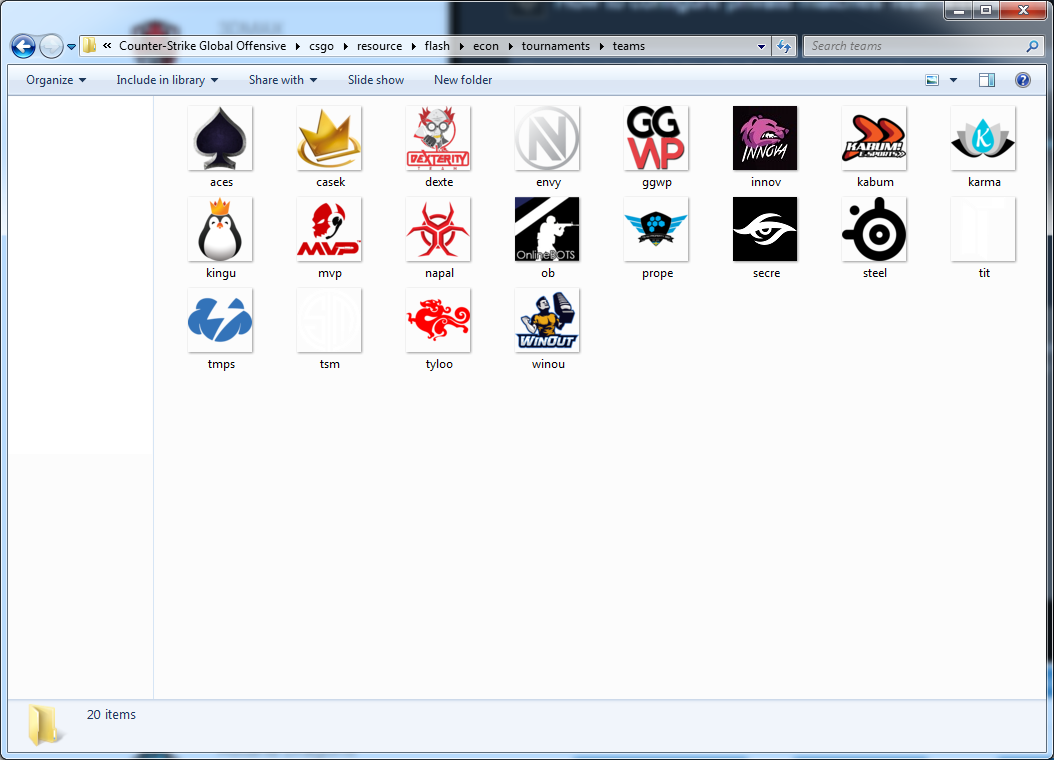Start the Slide show

click(x=376, y=80)
